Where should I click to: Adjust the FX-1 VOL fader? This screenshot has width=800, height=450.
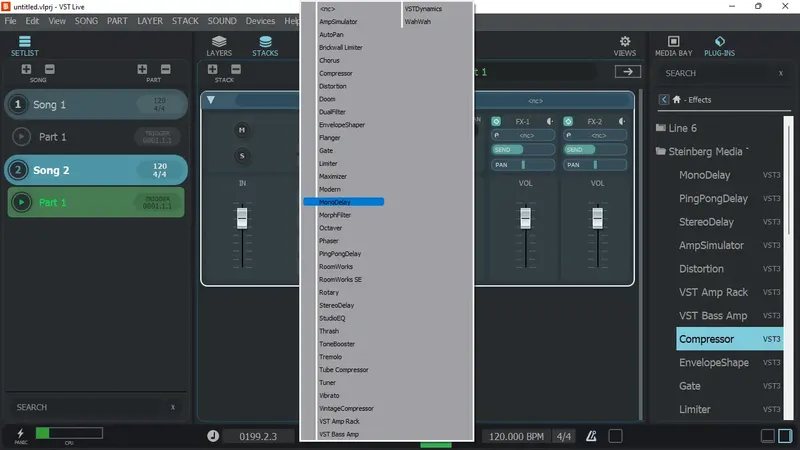pos(525,219)
